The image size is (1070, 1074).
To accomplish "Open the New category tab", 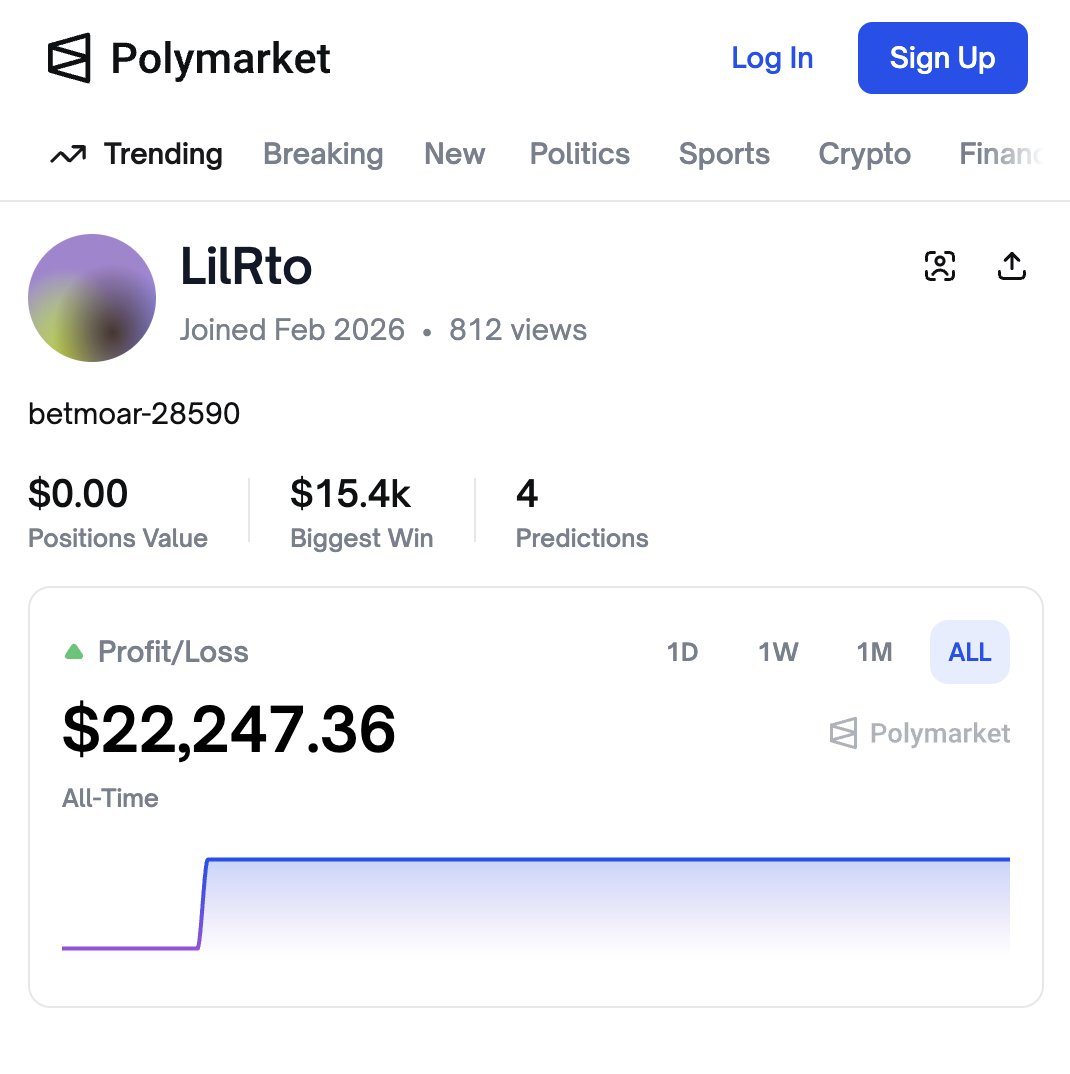I will point(455,154).
